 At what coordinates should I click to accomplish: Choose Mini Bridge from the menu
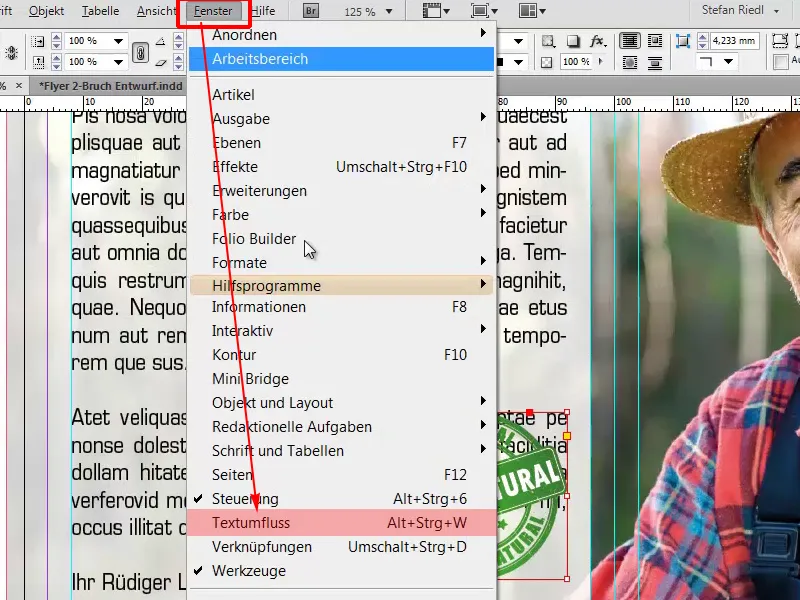click(x=341, y=379)
